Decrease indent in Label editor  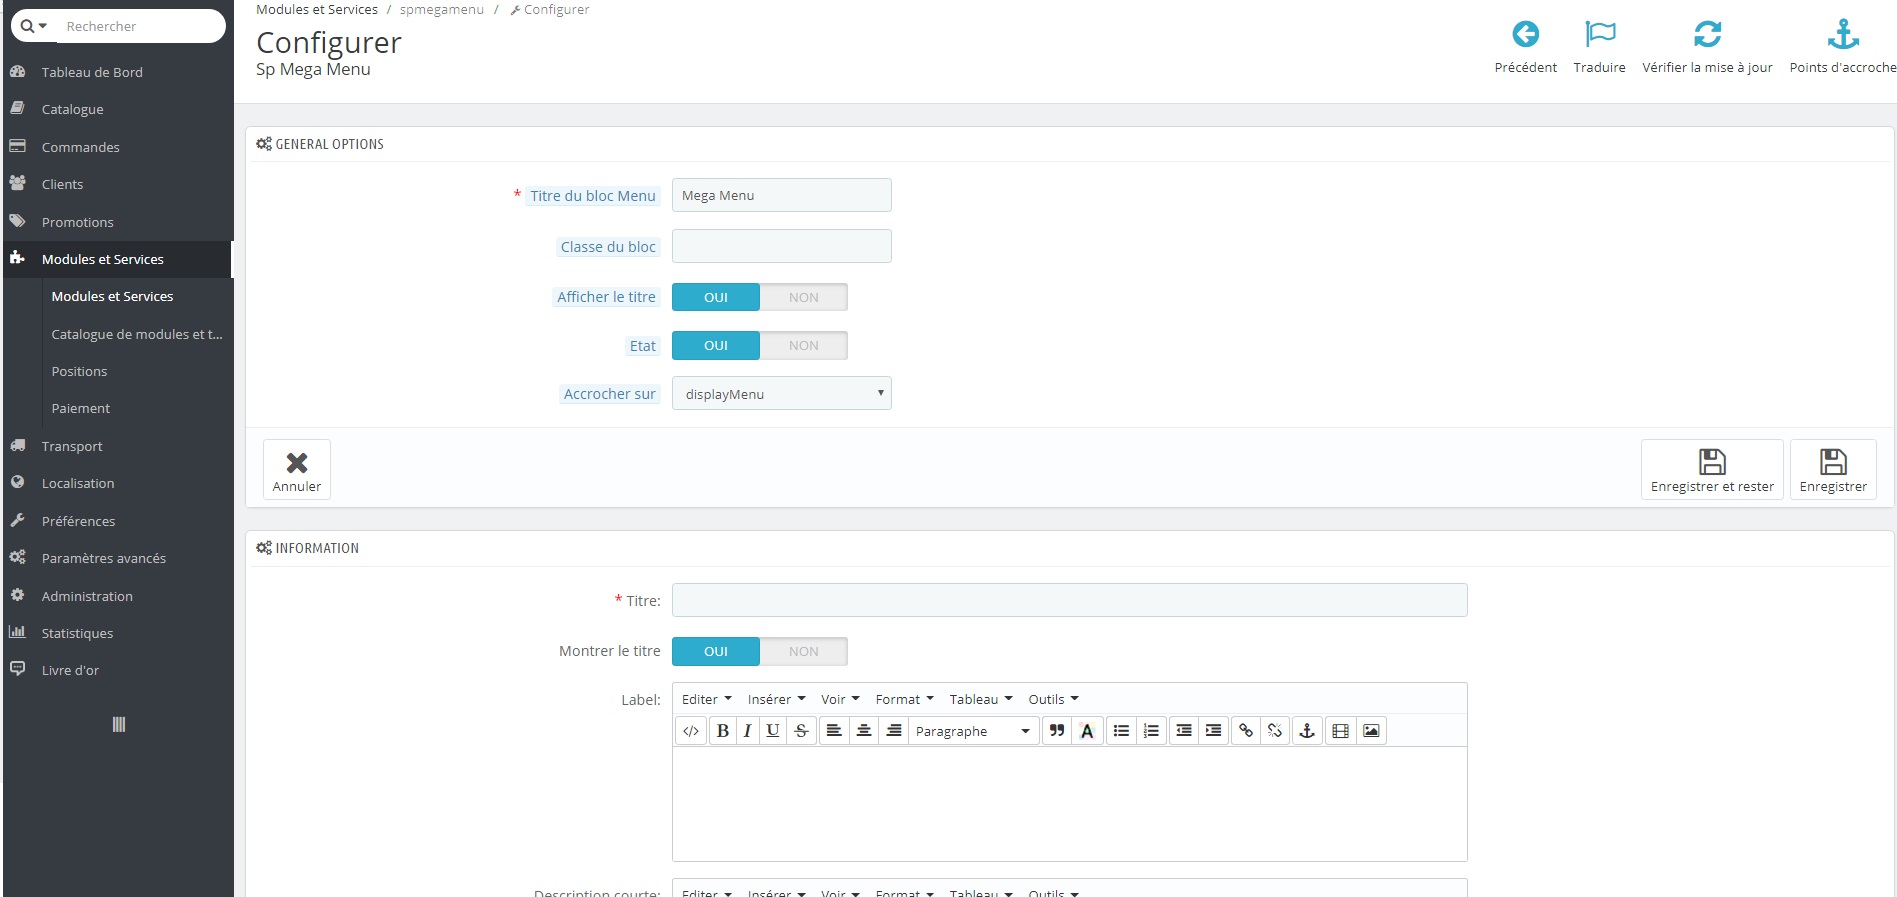(x=1184, y=731)
